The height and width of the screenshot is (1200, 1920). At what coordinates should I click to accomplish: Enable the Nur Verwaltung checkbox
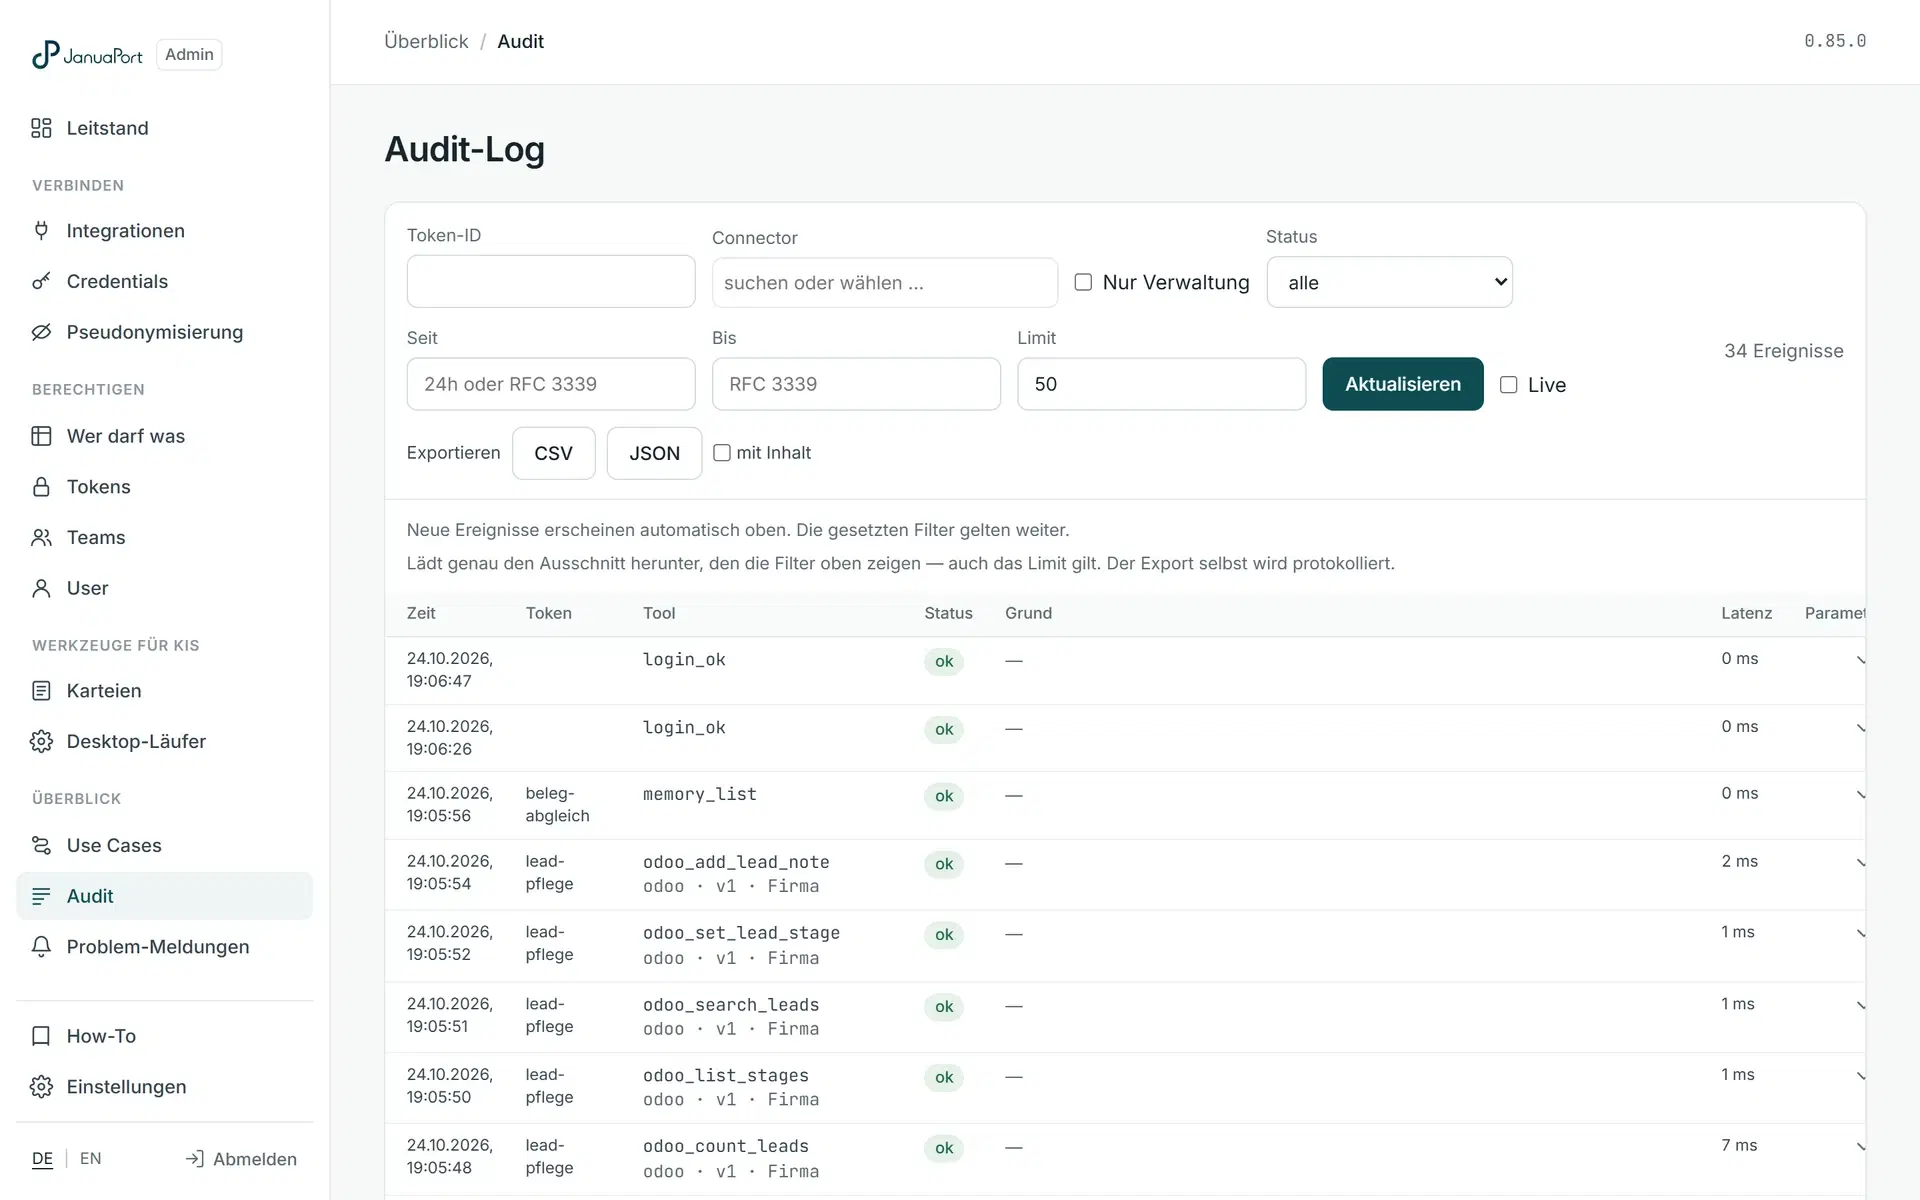coord(1083,282)
